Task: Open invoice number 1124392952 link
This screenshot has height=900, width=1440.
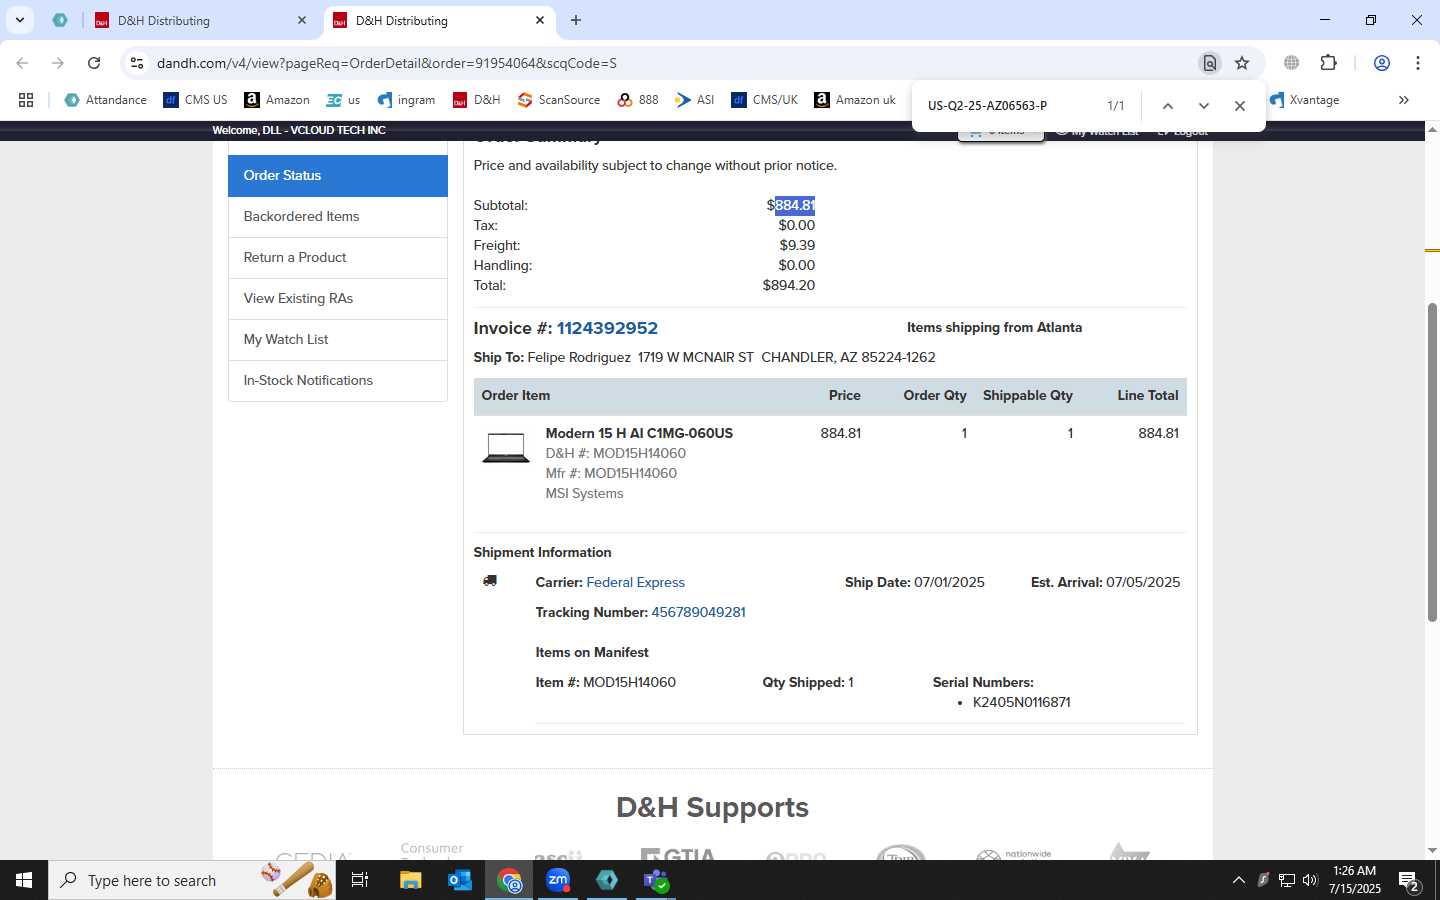Action: tap(607, 328)
